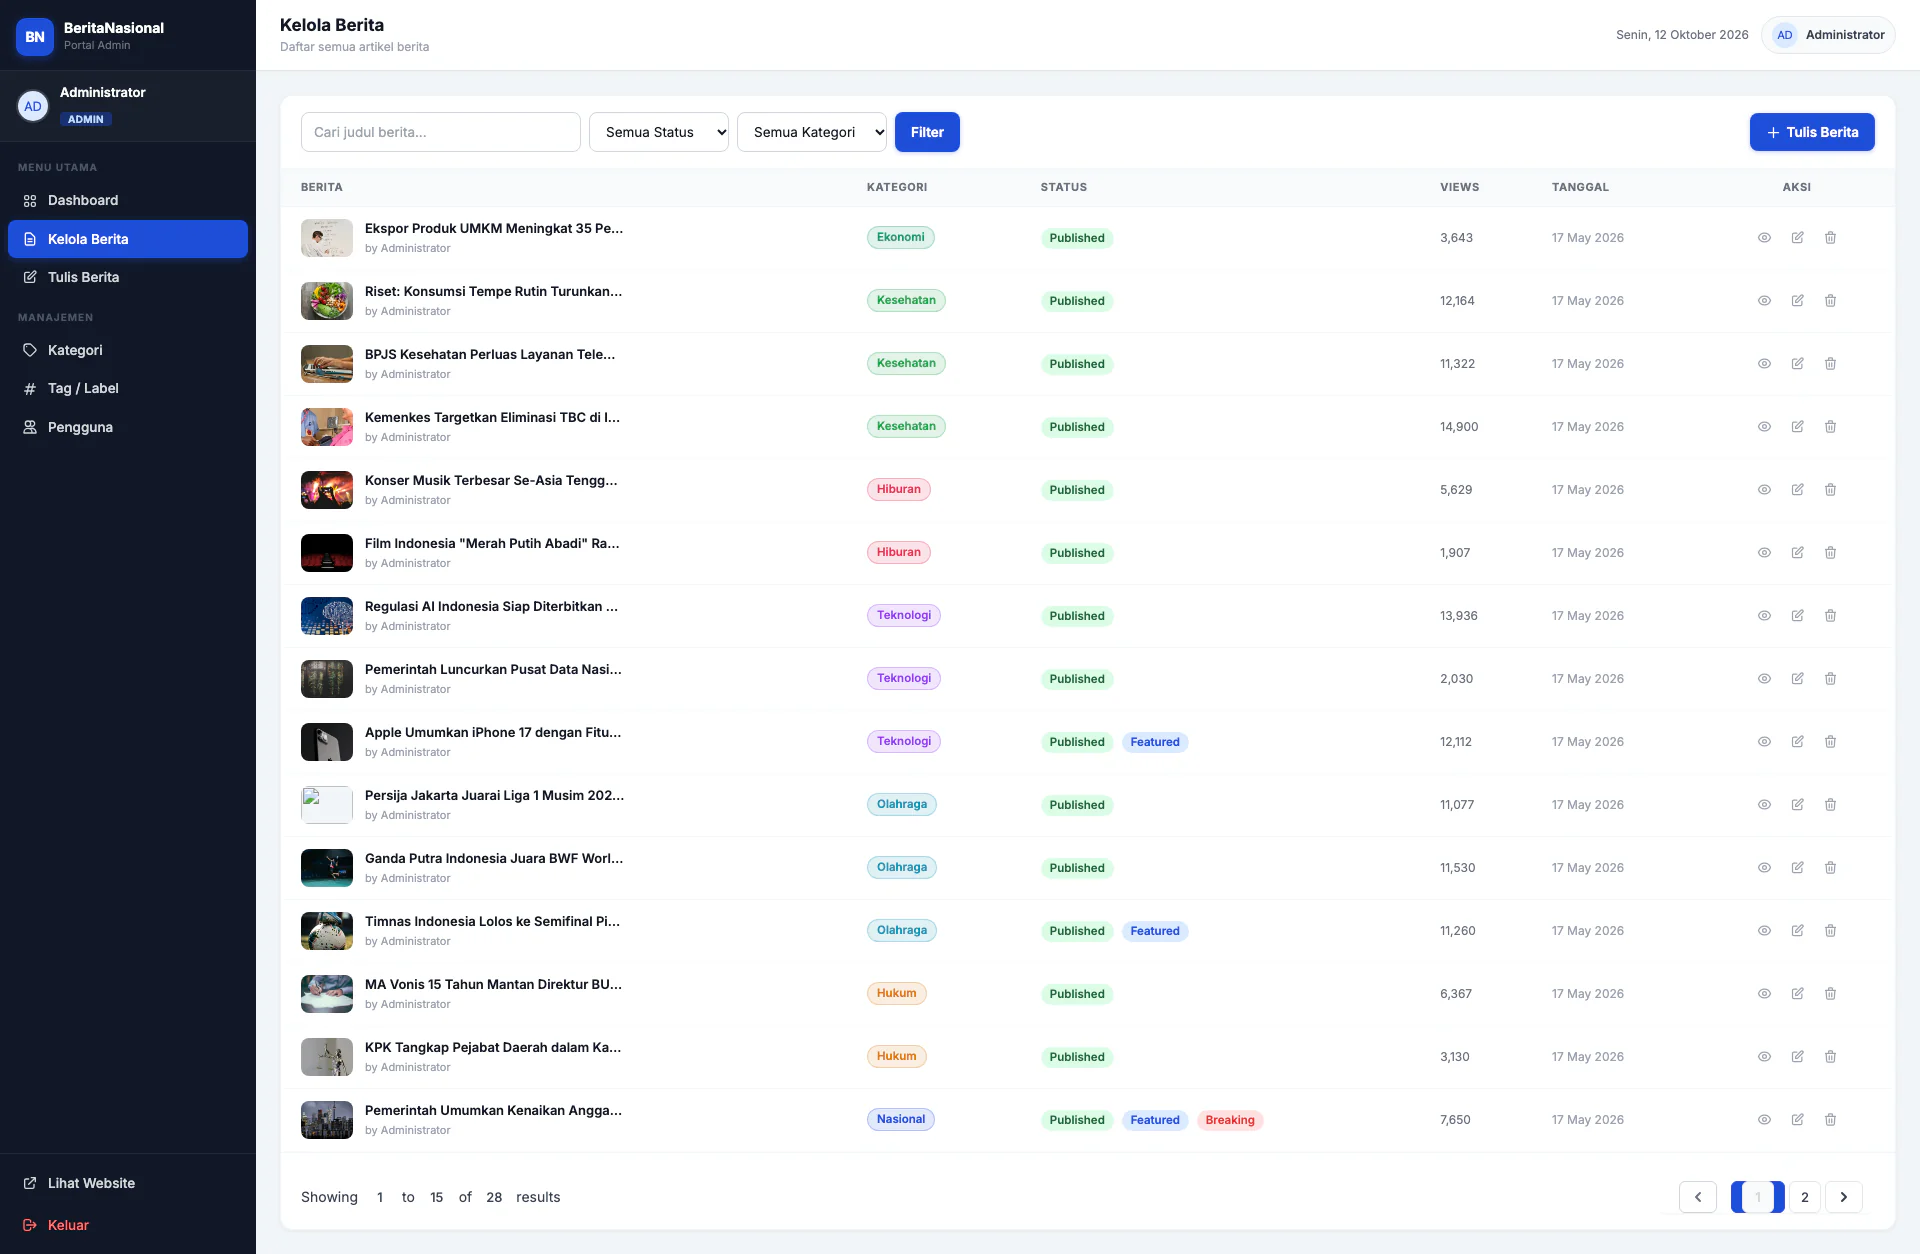This screenshot has width=1920, height=1254.
Task: Delete the Ganda Putra Indonesia article
Action: pyautogui.click(x=1830, y=868)
